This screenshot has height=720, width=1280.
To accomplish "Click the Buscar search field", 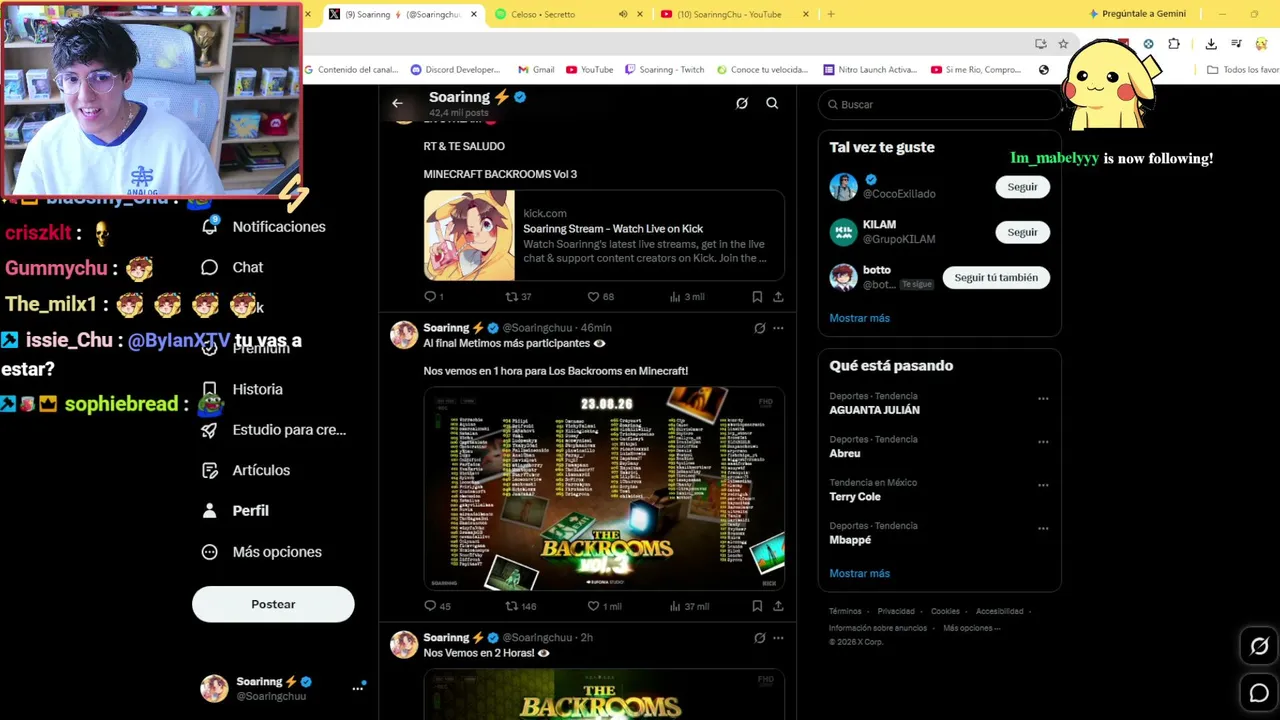I will click(x=939, y=104).
